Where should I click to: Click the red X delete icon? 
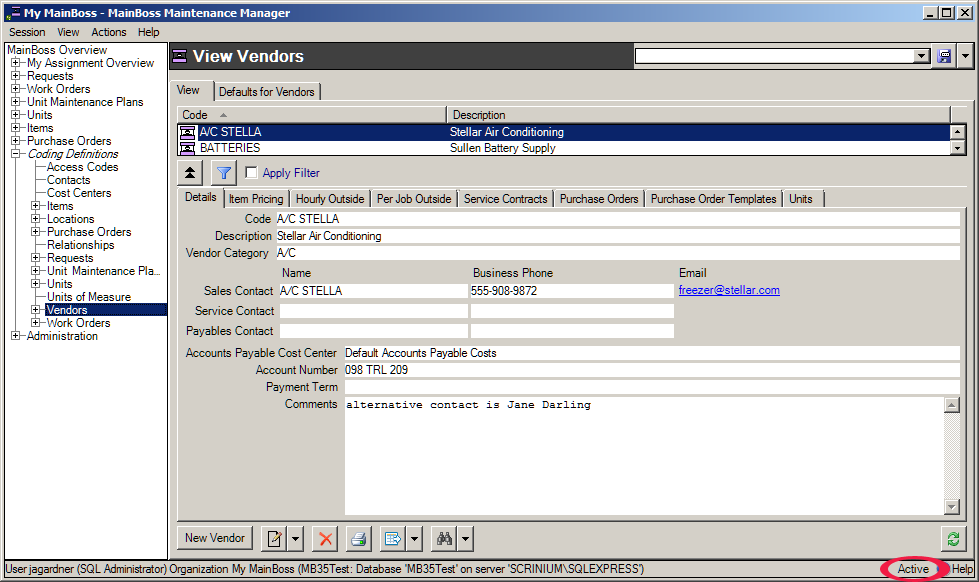(x=325, y=538)
